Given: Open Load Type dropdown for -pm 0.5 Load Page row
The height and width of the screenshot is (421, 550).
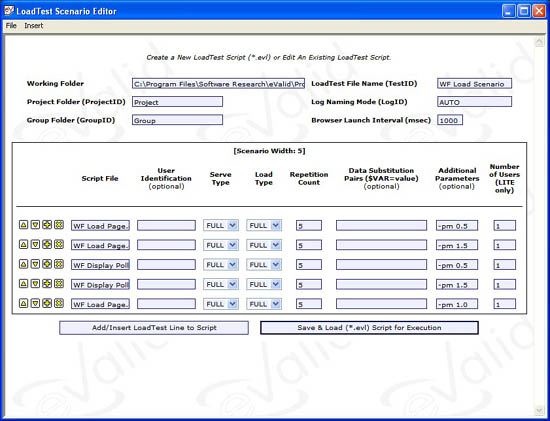Looking at the screenshot, I should coord(264,226).
